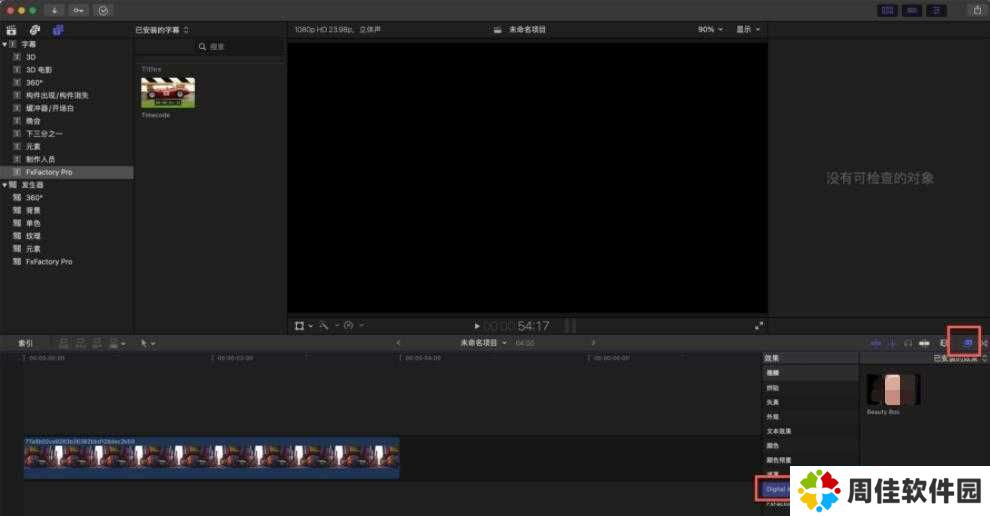
Task: Toggle the inspector panel share icon top right
Action: pos(976,9)
